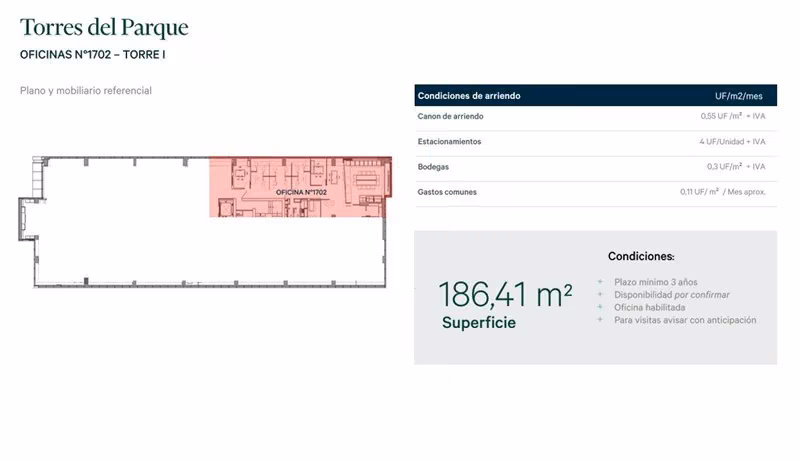Click the plus bullet beside 'Oficina habilitada'

point(600,307)
